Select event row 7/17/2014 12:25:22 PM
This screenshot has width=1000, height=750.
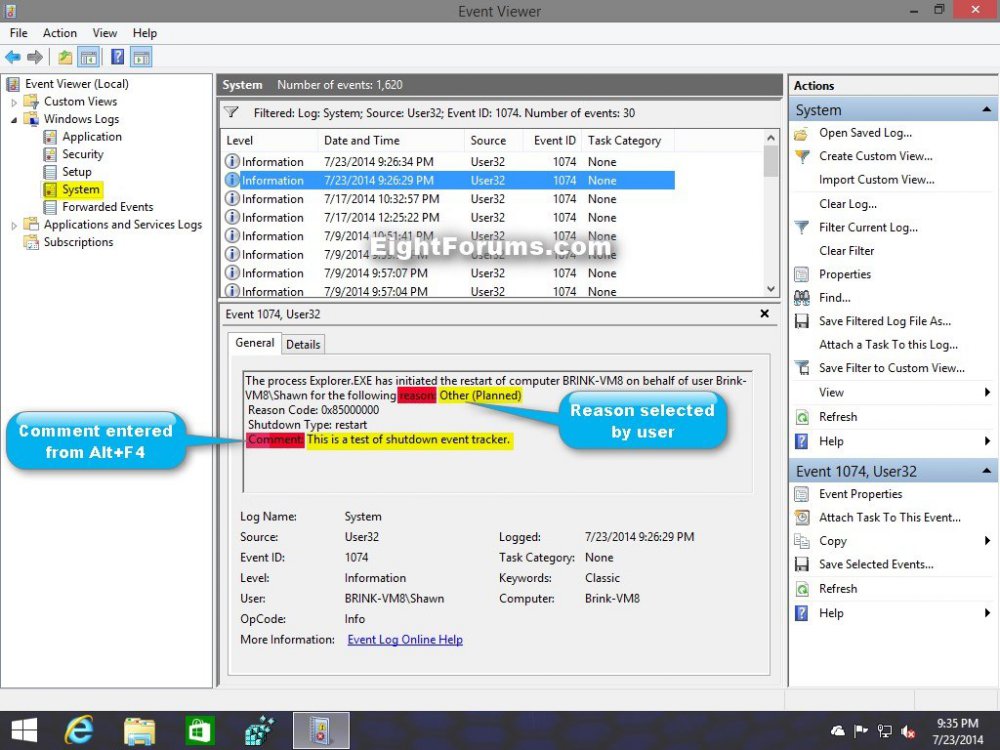(x=448, y=217)
